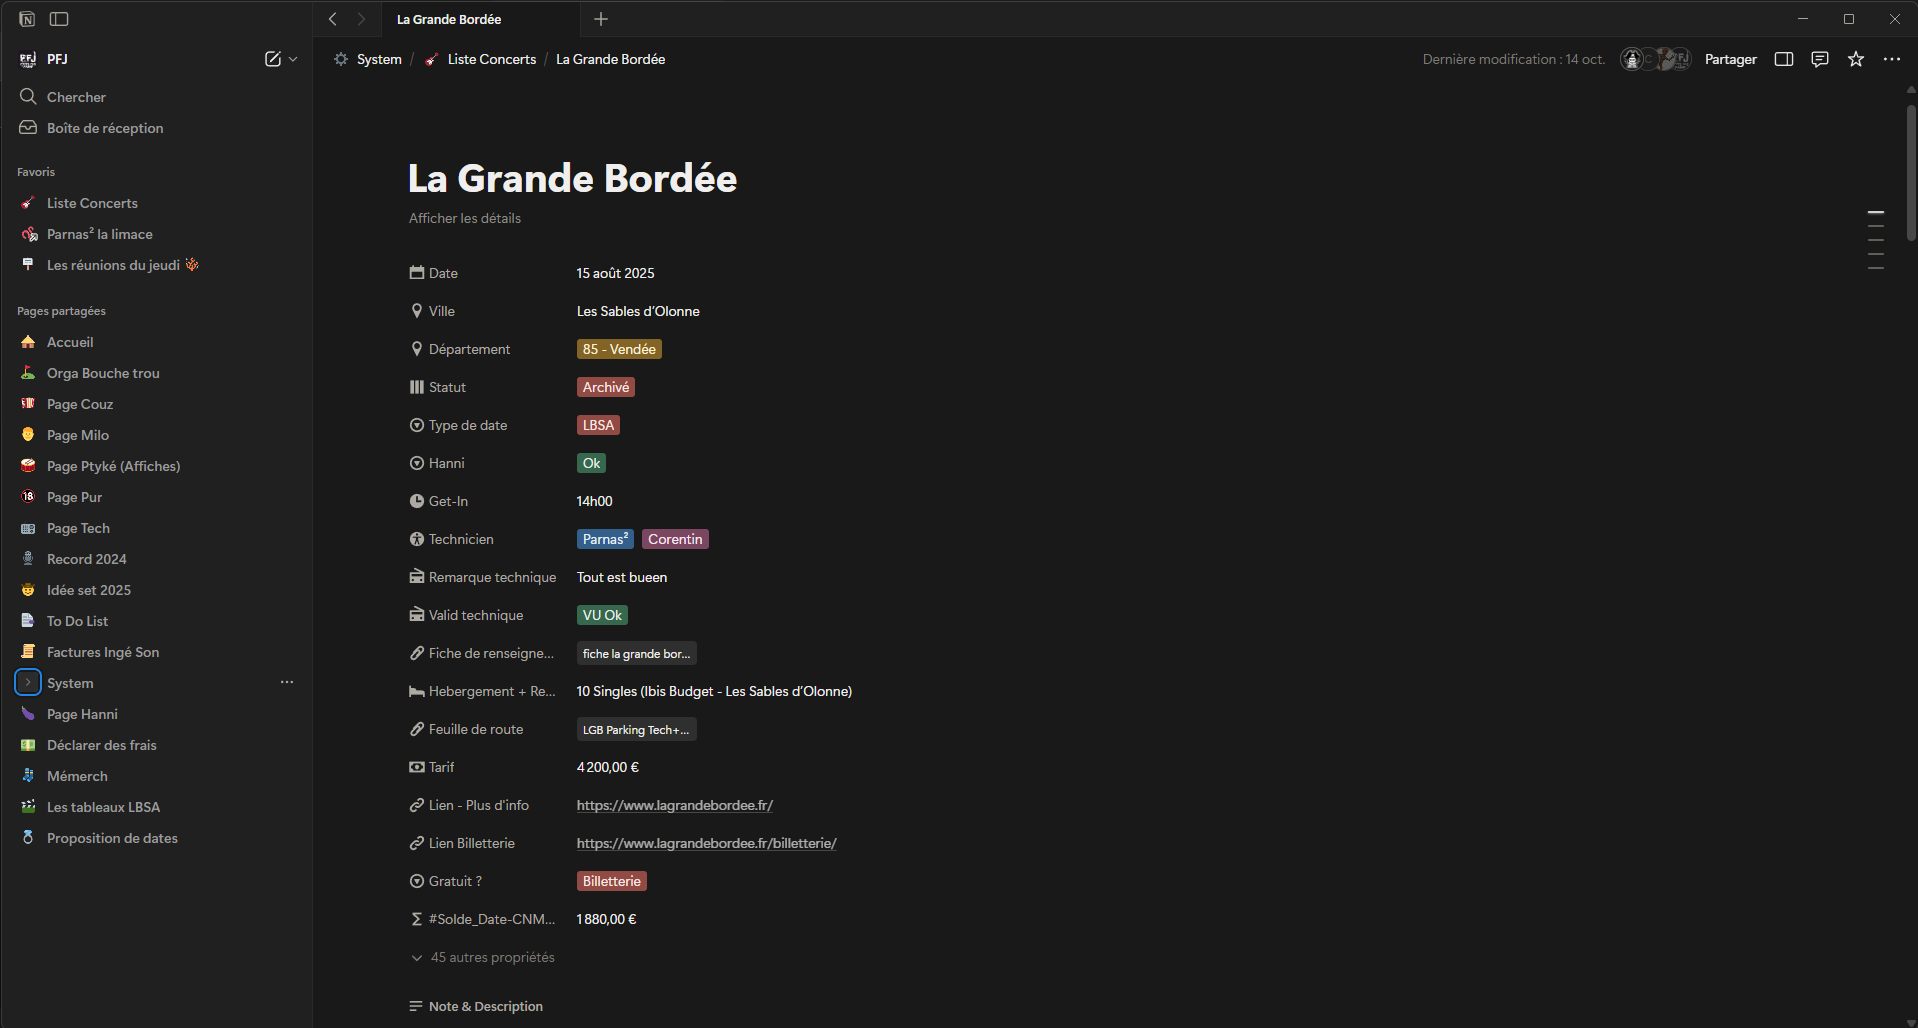Click the new page compose icon
Viewport: 1918px width, 1028px height.
click(x=272, y=59)
